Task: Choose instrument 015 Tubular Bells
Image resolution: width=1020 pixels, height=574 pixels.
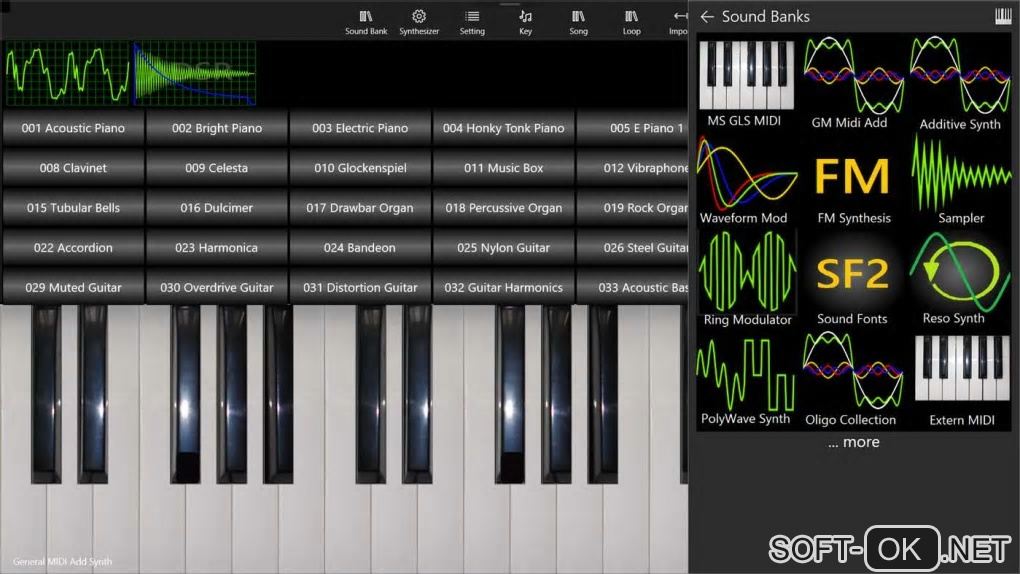Action: pyautogui.click(x=73, y=208)
